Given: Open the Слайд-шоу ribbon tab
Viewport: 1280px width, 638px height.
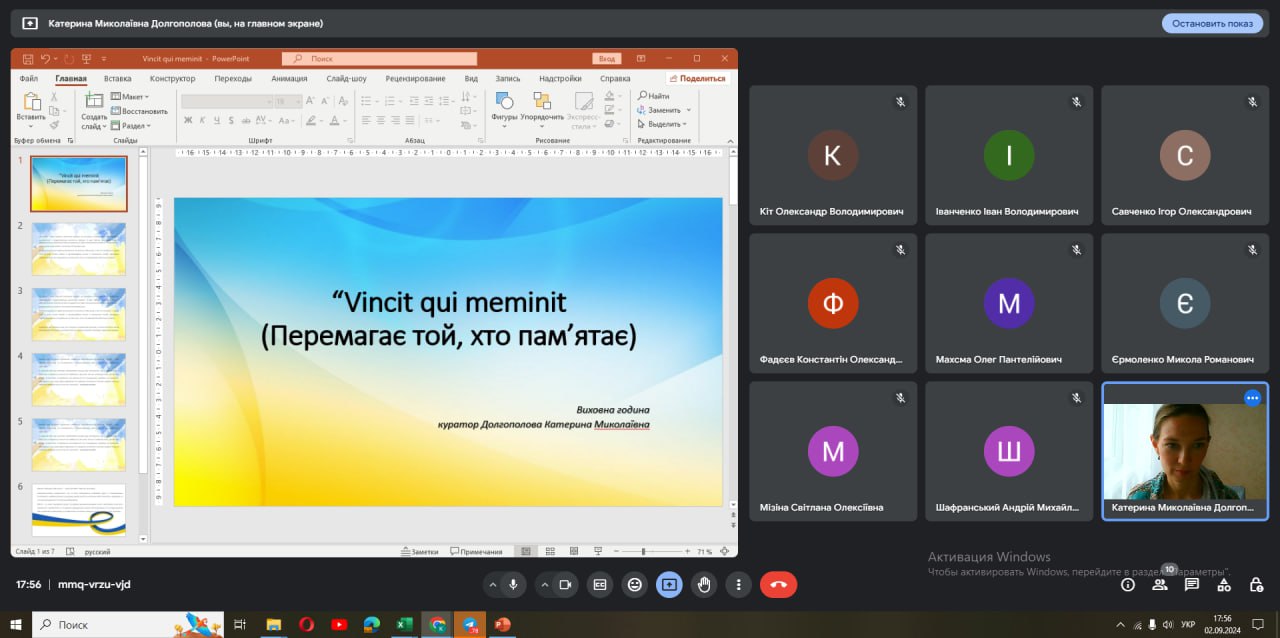Looking at the screenshot, I should (x=346, y=78).
